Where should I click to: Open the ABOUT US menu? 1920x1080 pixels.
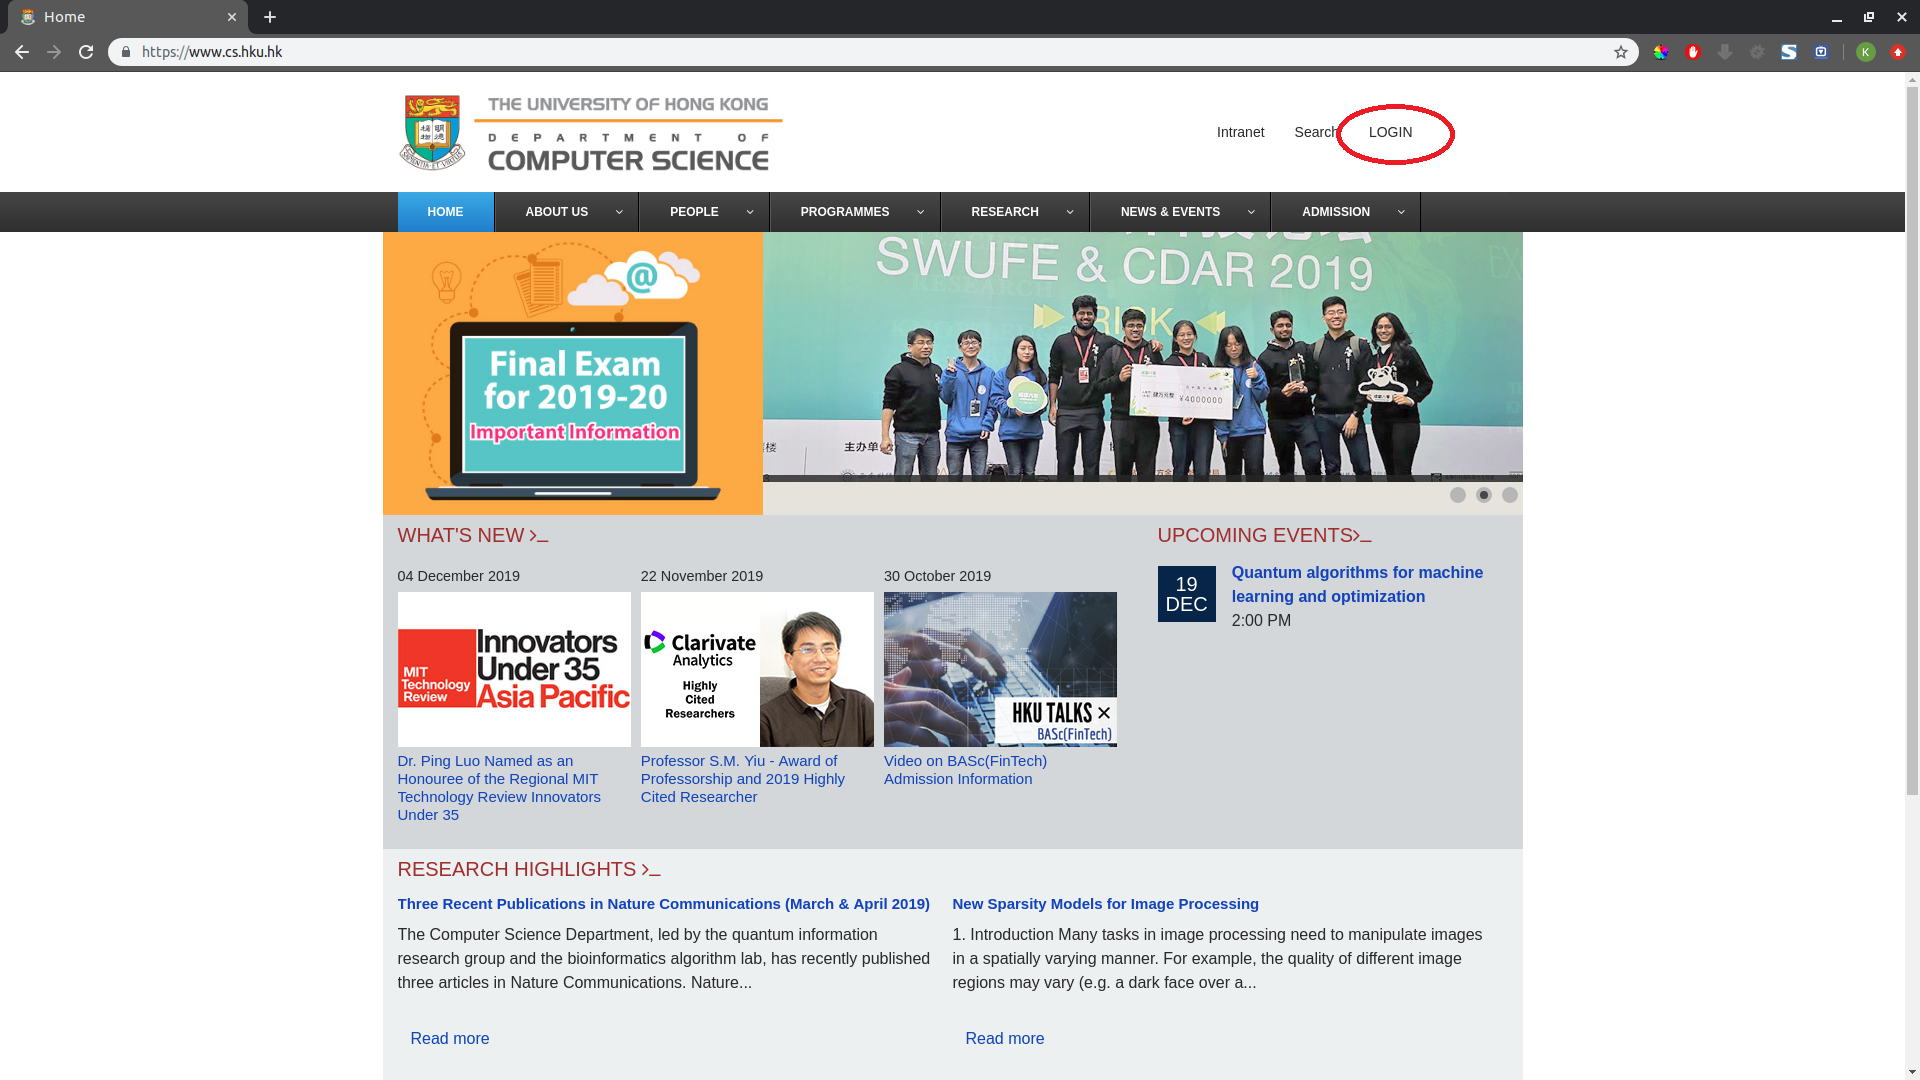pos(556,212)
